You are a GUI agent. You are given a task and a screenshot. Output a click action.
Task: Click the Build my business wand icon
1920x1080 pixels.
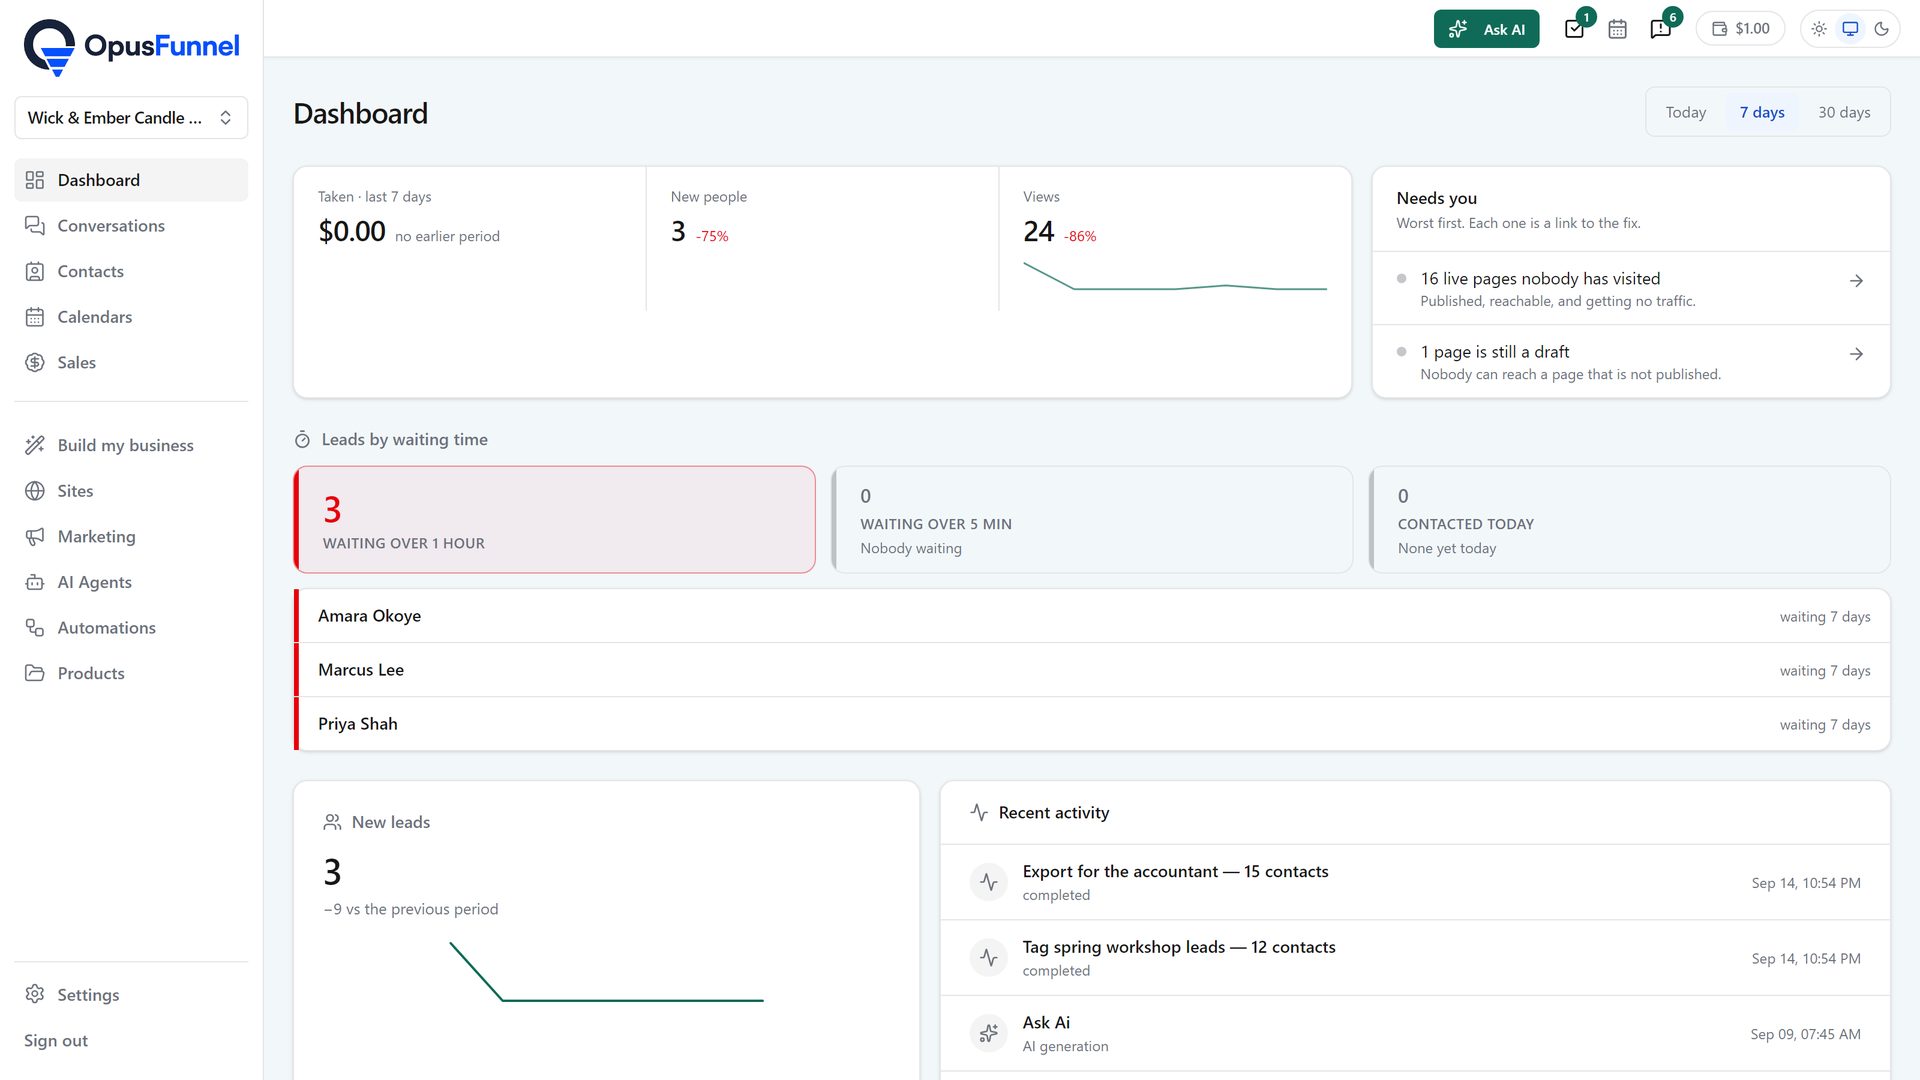tap(35, 445)
